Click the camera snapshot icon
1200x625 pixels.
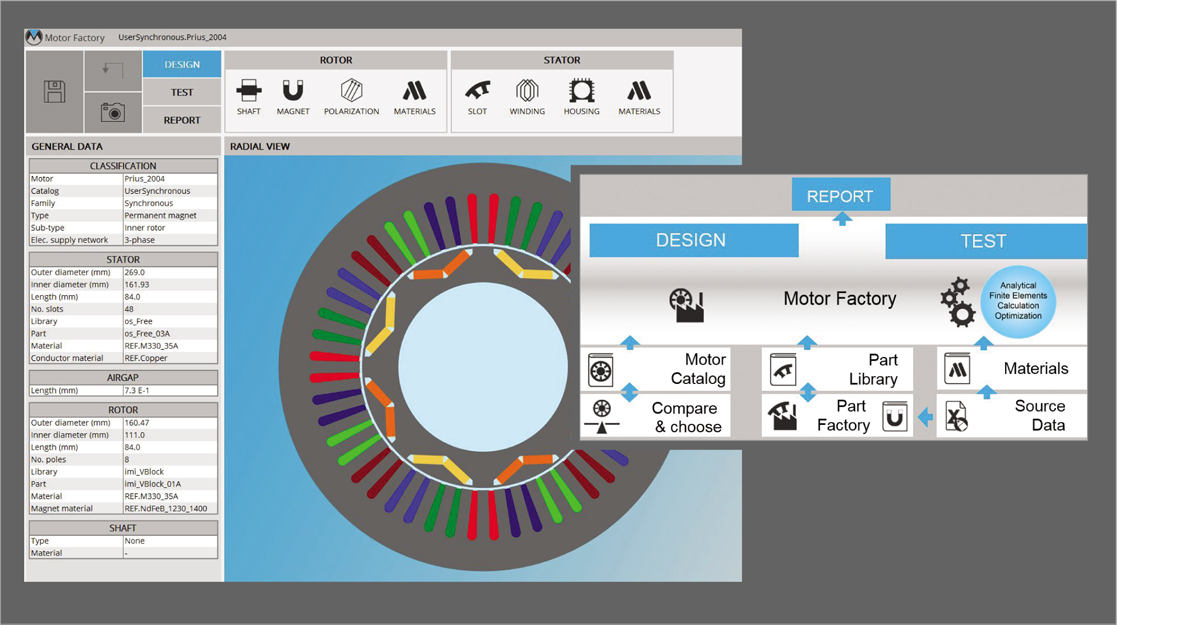click(113, 113)
